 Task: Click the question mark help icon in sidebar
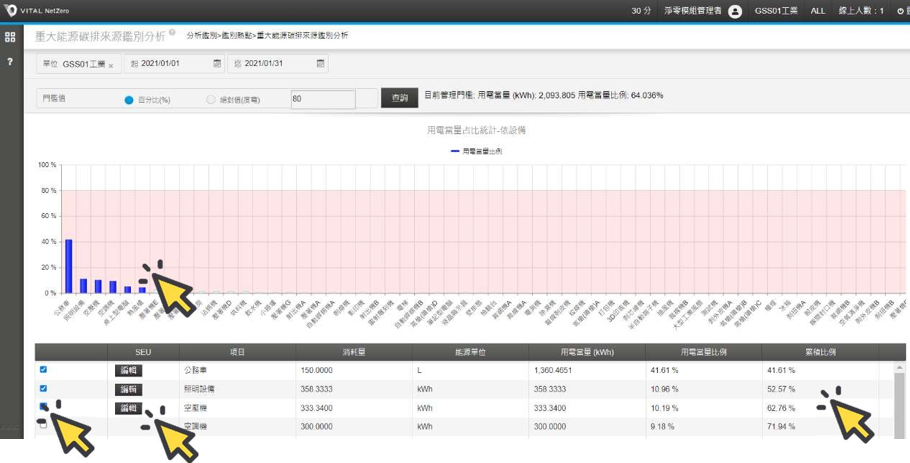pyautogui.click(x=10, y=62)
